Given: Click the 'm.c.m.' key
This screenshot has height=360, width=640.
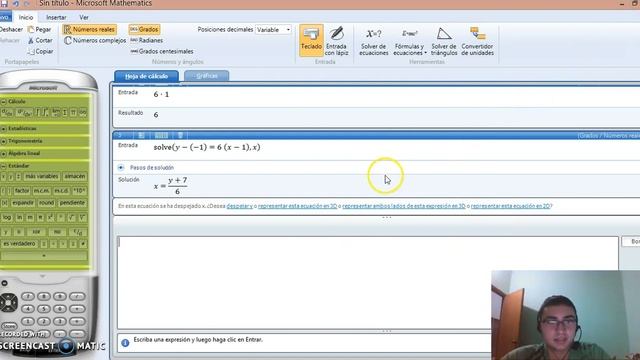Looking at the screenshot, I should (x=41, y=191).
